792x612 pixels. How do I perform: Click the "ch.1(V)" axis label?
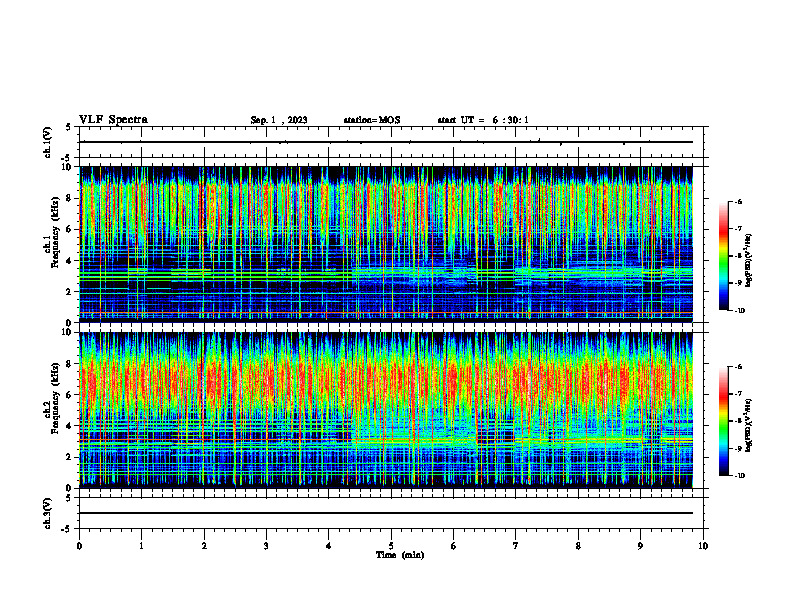click(x=47, y=142)
